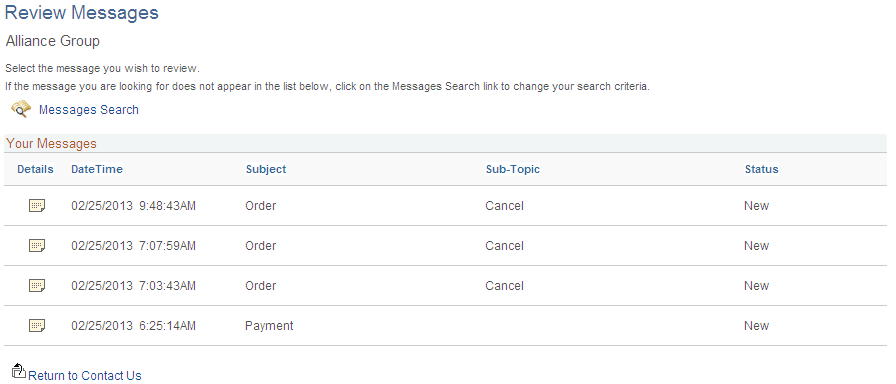This screenshot has width=896, height=384.
Task: Click the Alliance Group subheading
Action: (x=53, y=41)
